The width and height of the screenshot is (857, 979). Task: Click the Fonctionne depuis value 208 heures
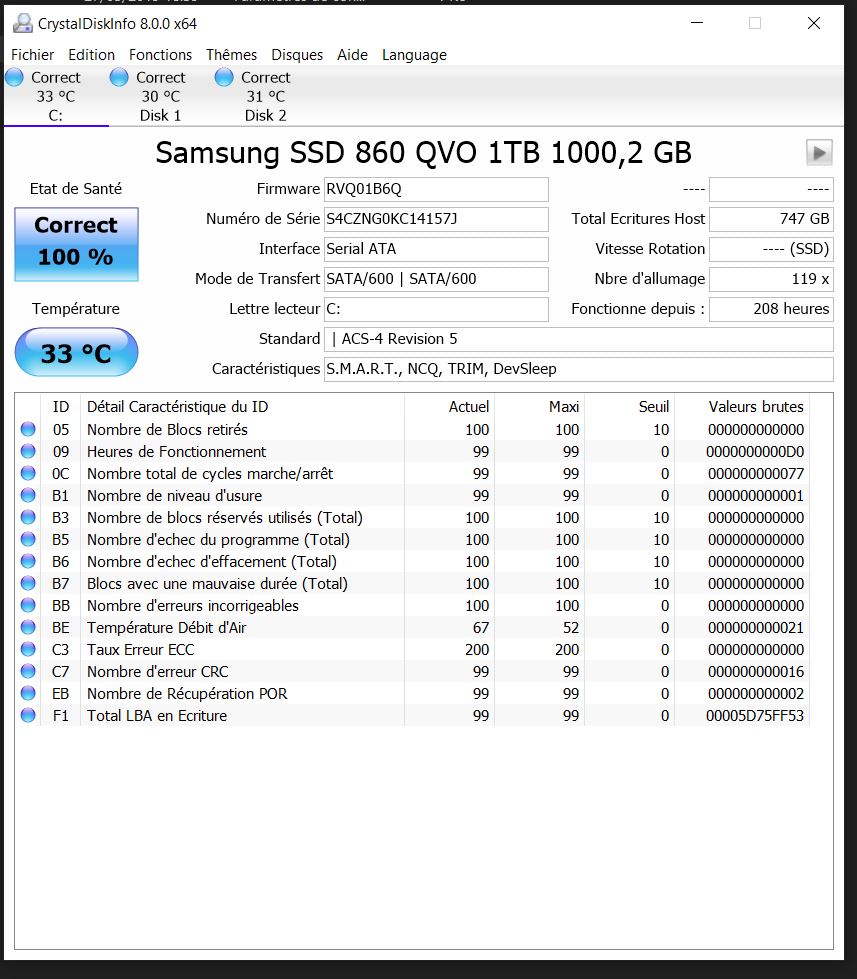(x=771, y=309)
